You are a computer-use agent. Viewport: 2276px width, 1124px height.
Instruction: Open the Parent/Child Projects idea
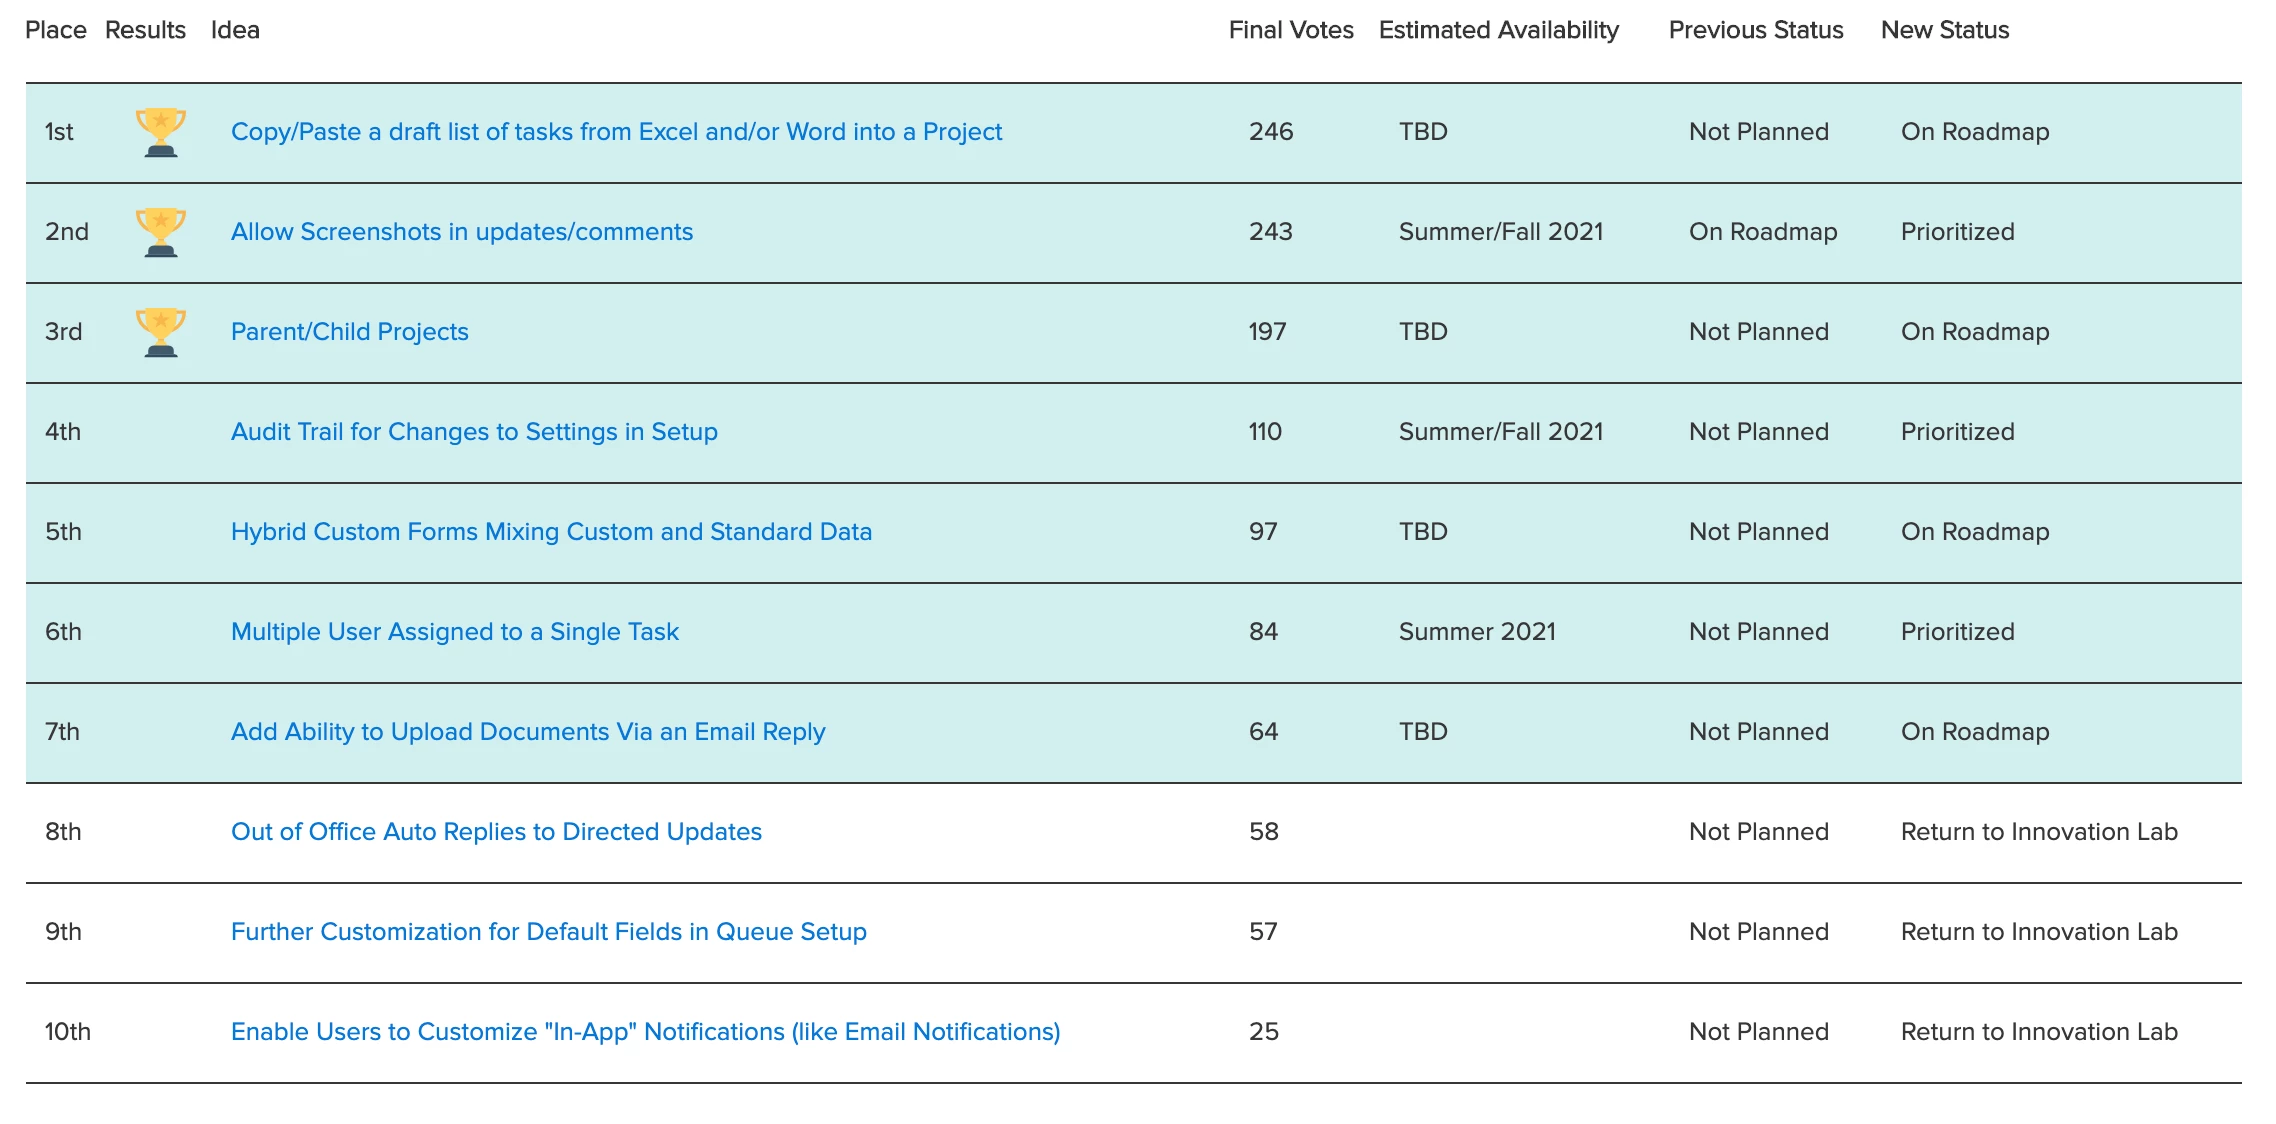click(x=350, y=332)
